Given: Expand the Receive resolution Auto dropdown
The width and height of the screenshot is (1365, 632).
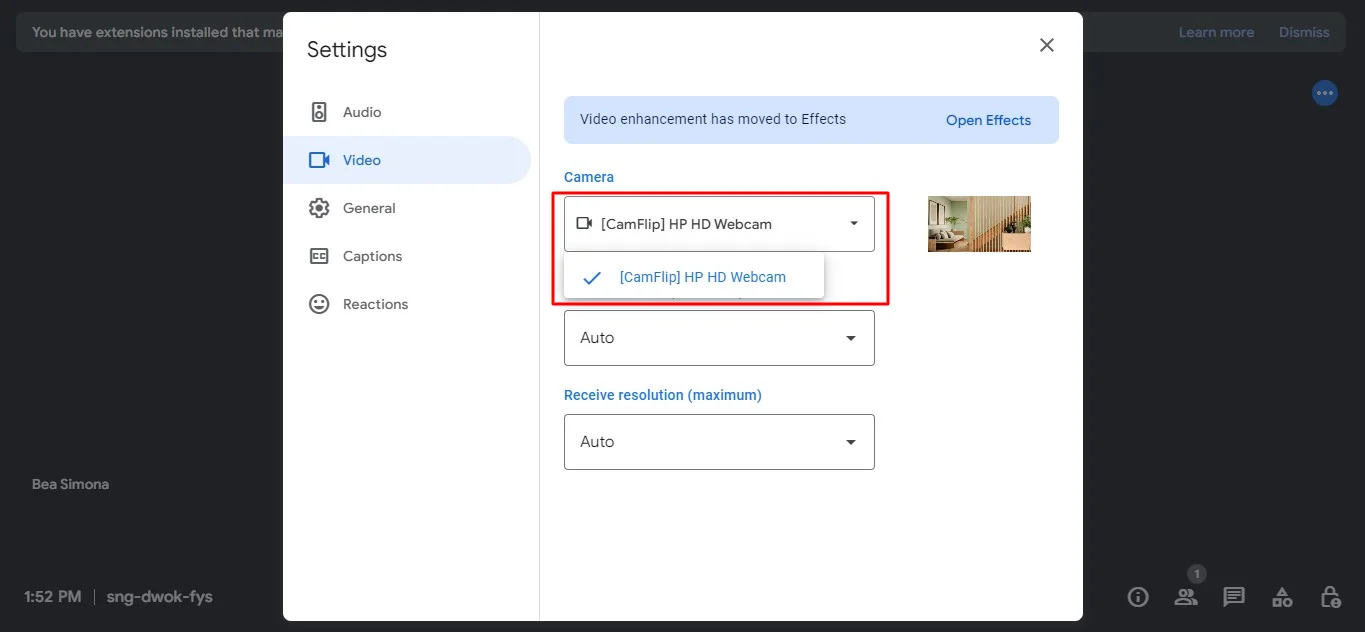Looking at the screenshot, I should click(719, 442).
